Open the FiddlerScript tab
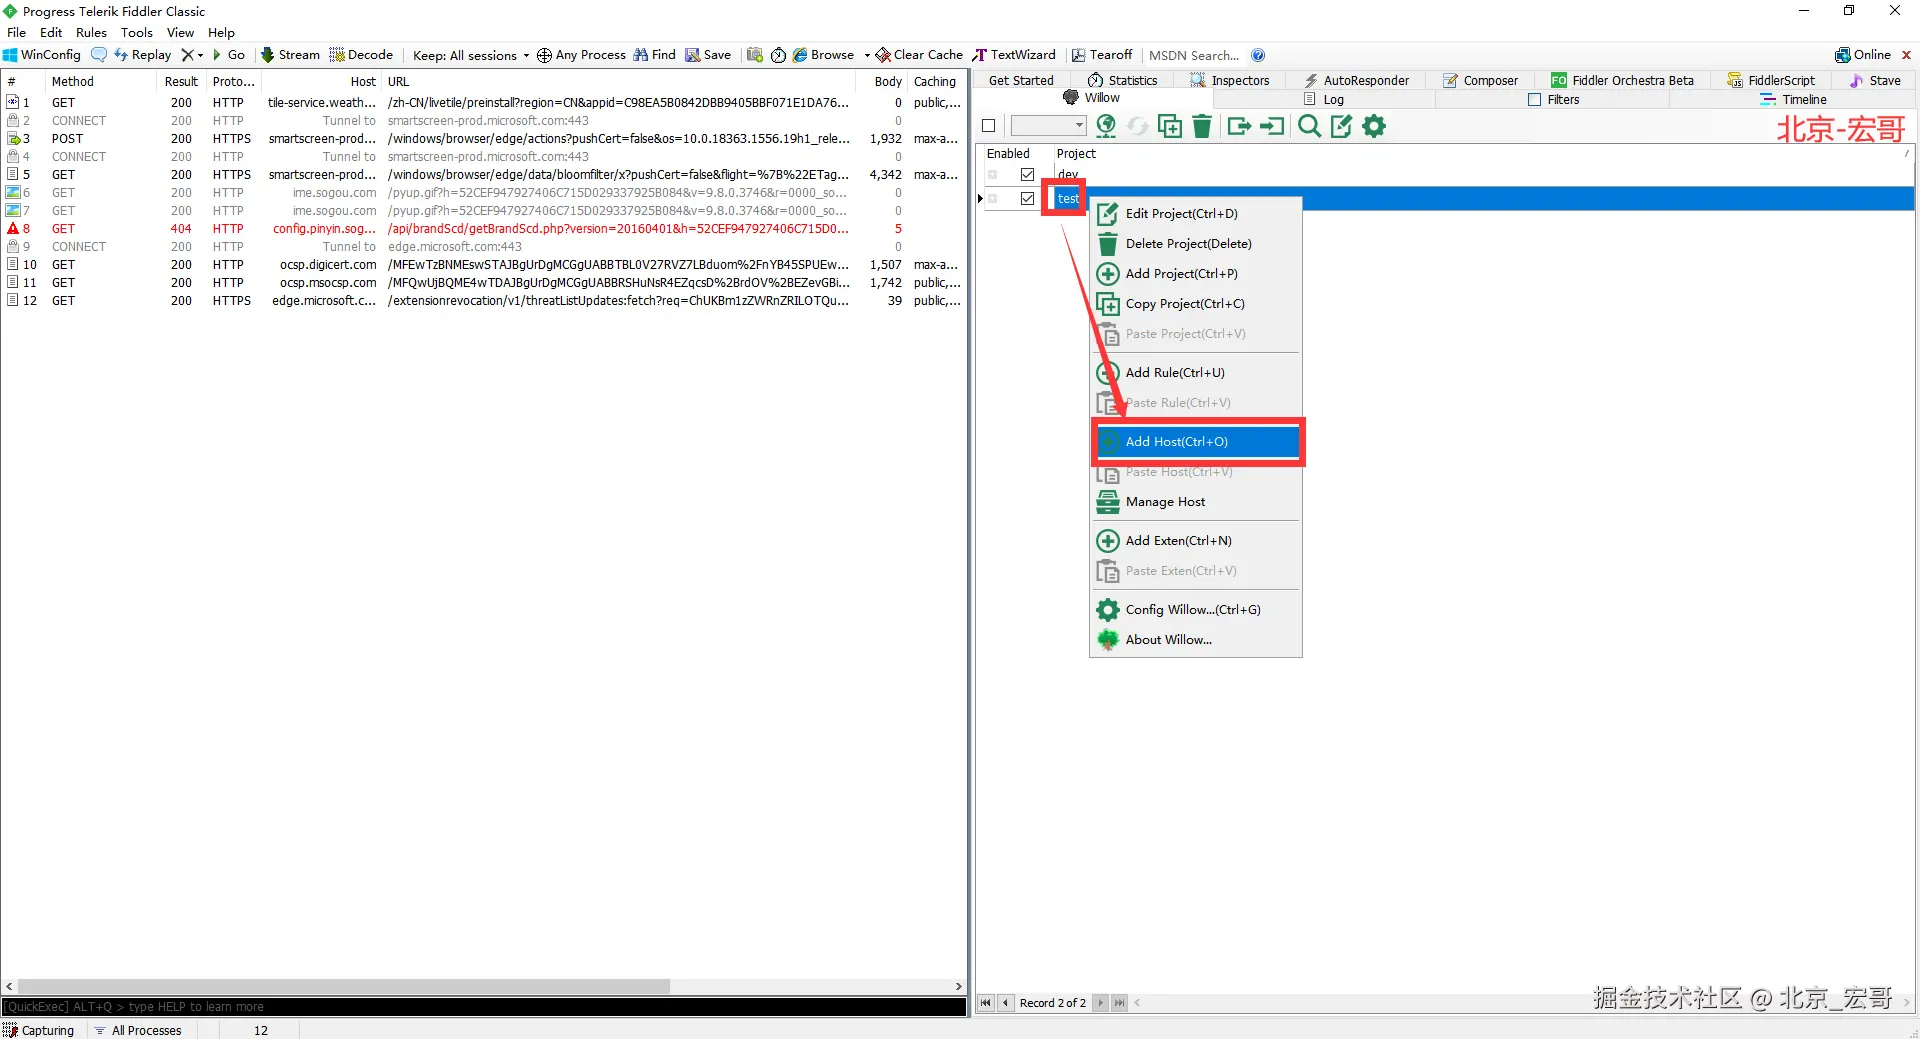Screen dimensions: 1920x1039 click(x=1771, y=81)
